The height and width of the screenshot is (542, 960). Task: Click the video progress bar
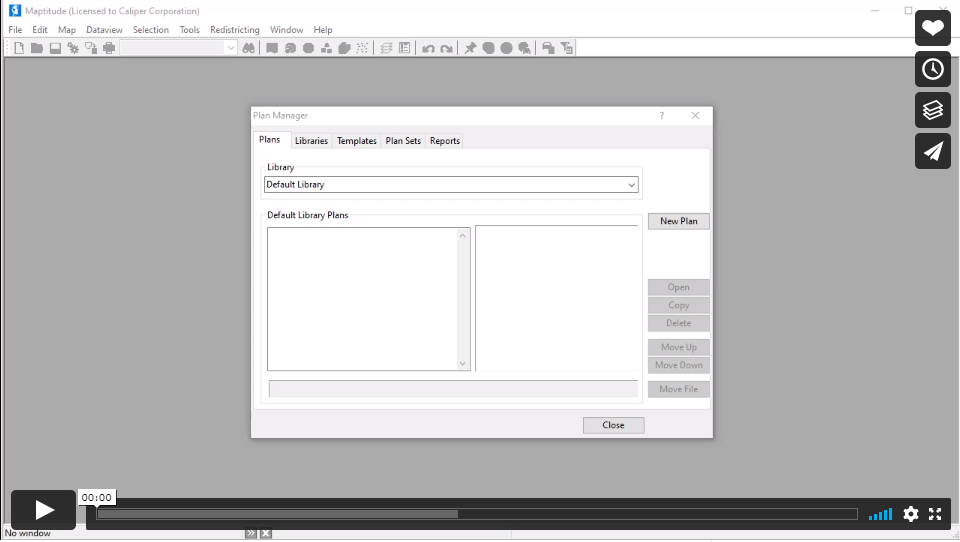click(477, 514)
